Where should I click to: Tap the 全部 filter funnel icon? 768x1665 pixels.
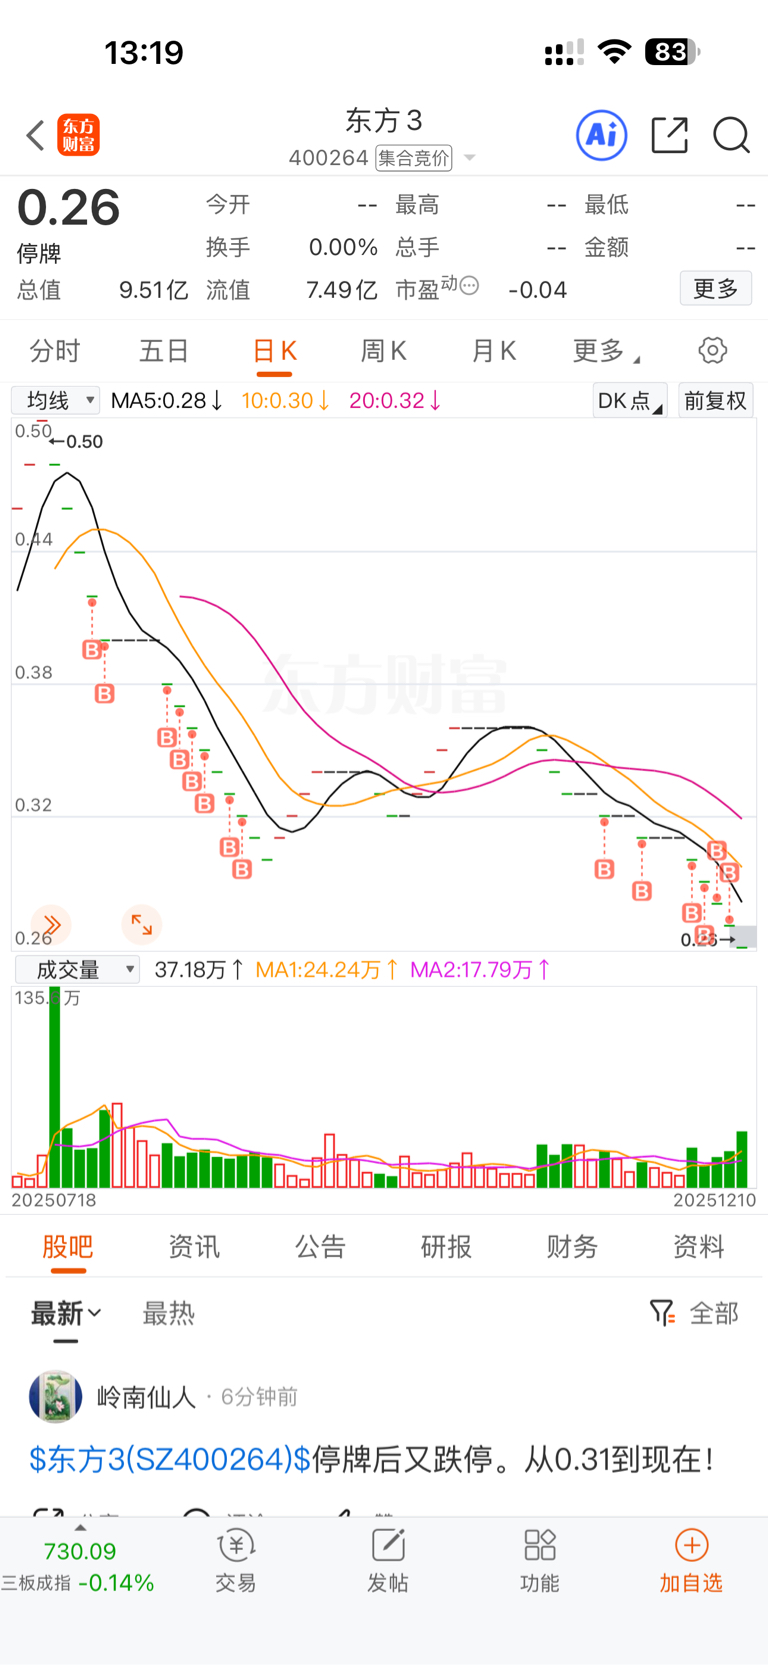(661, 1313)
